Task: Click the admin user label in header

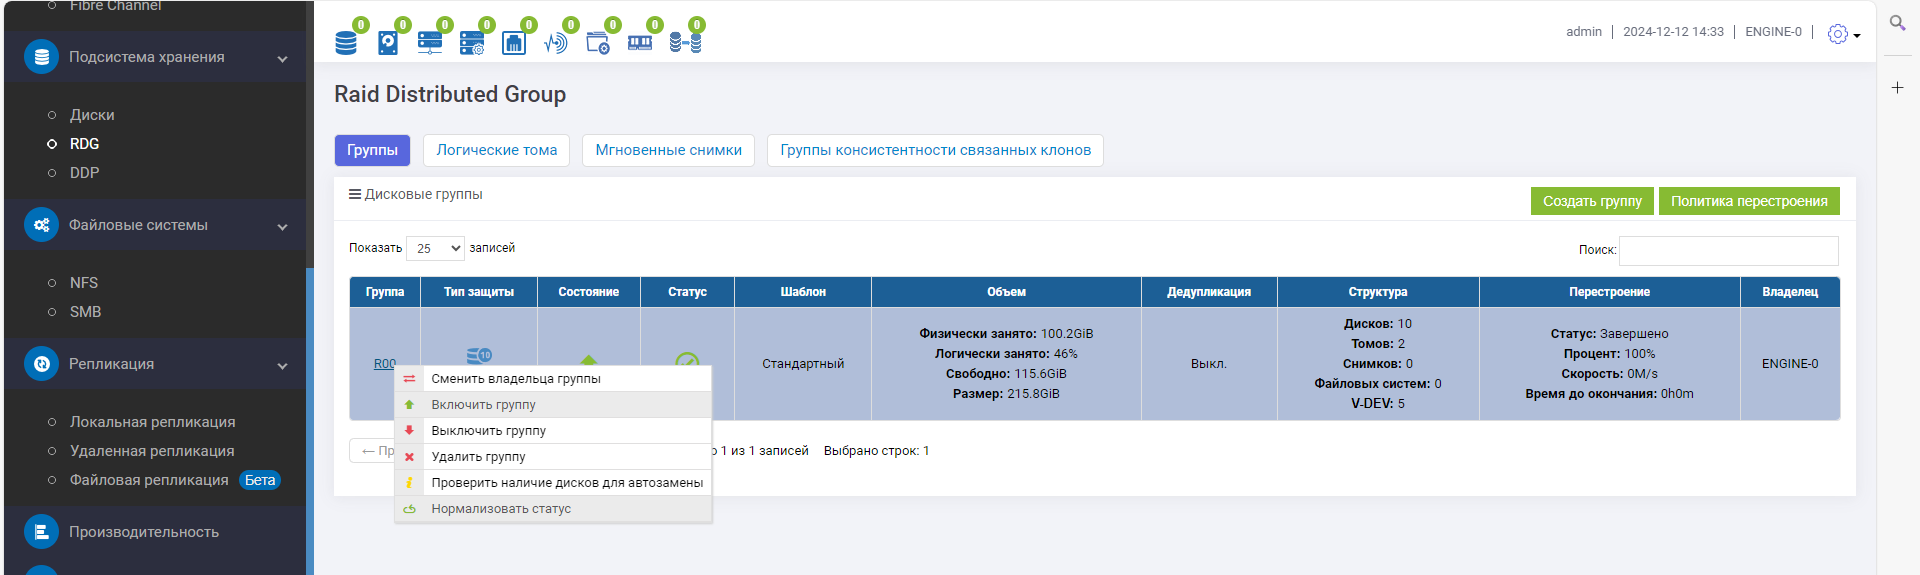Action: [x=1584, y=32]
